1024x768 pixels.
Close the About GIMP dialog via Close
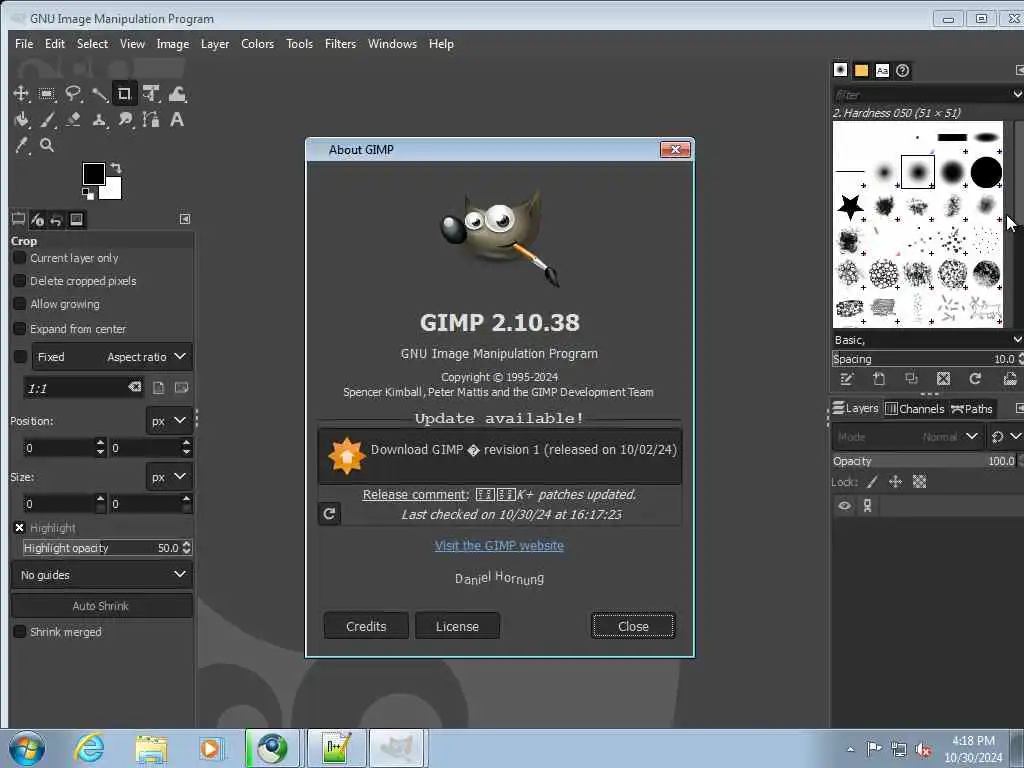tap(633, 626)
